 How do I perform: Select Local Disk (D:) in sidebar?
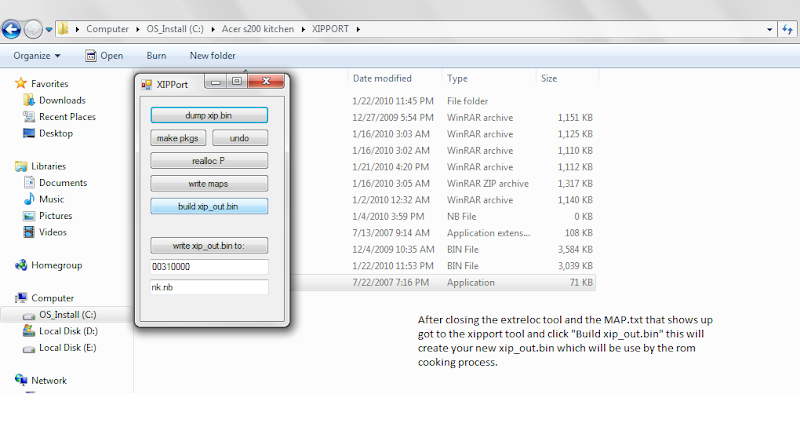click(68, 331)
